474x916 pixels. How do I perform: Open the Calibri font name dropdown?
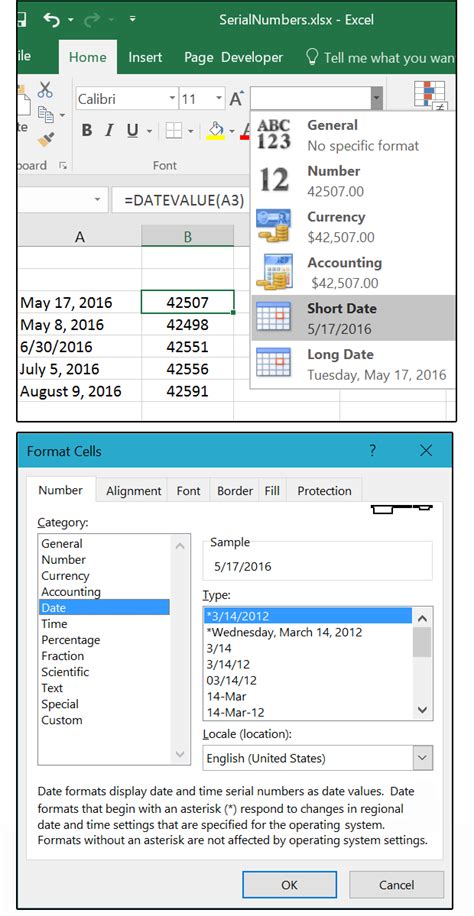coord(172,99)
